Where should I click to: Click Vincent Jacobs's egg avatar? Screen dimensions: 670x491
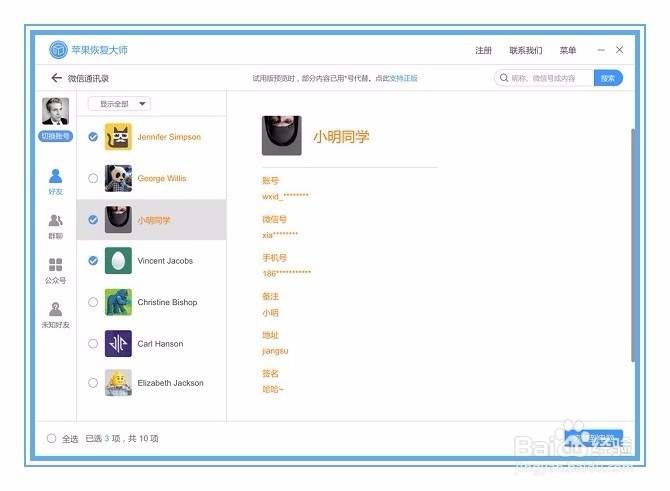point(118,261)
